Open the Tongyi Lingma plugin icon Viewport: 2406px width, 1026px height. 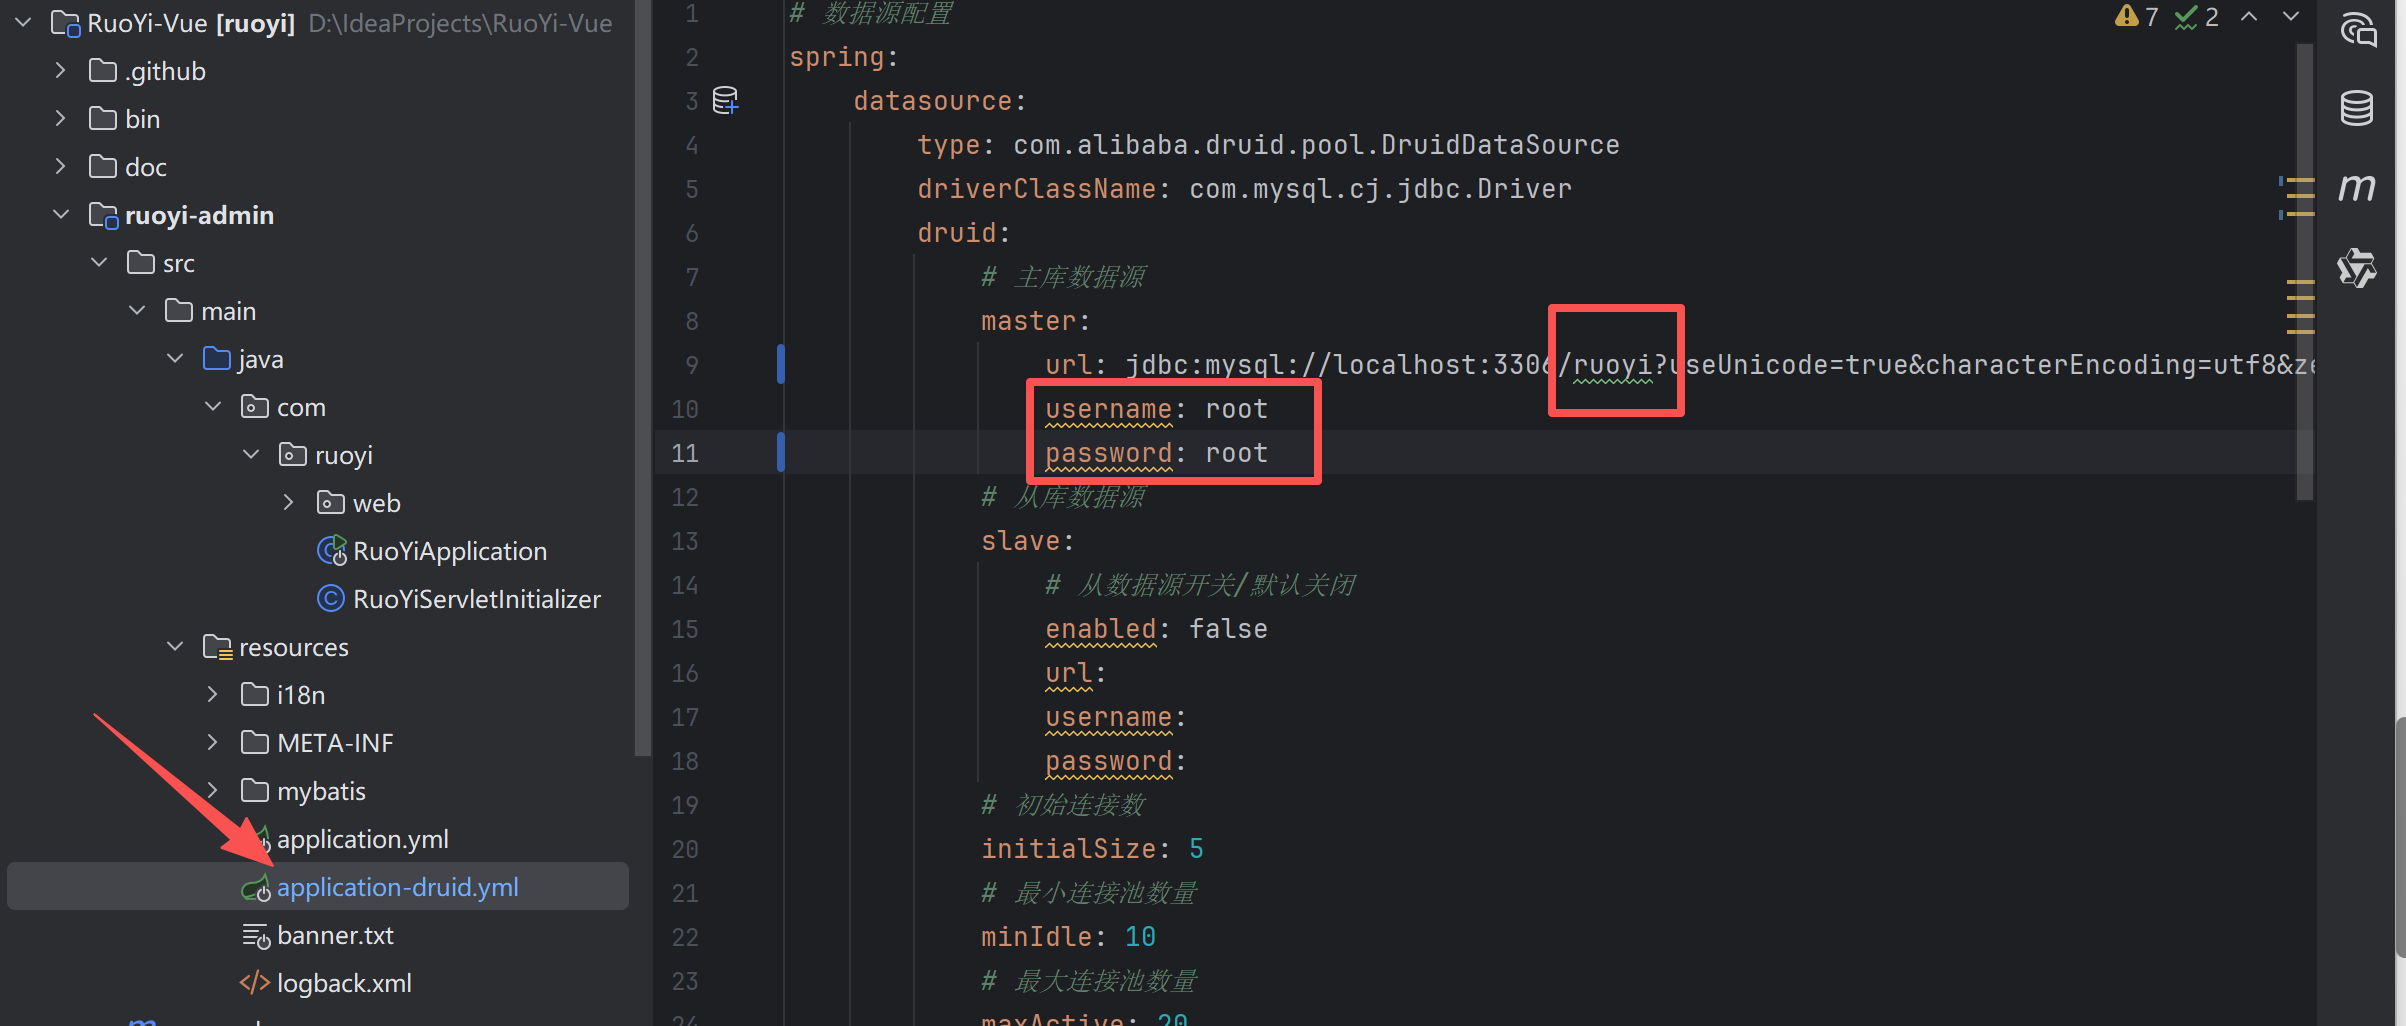coord(2357,267)
